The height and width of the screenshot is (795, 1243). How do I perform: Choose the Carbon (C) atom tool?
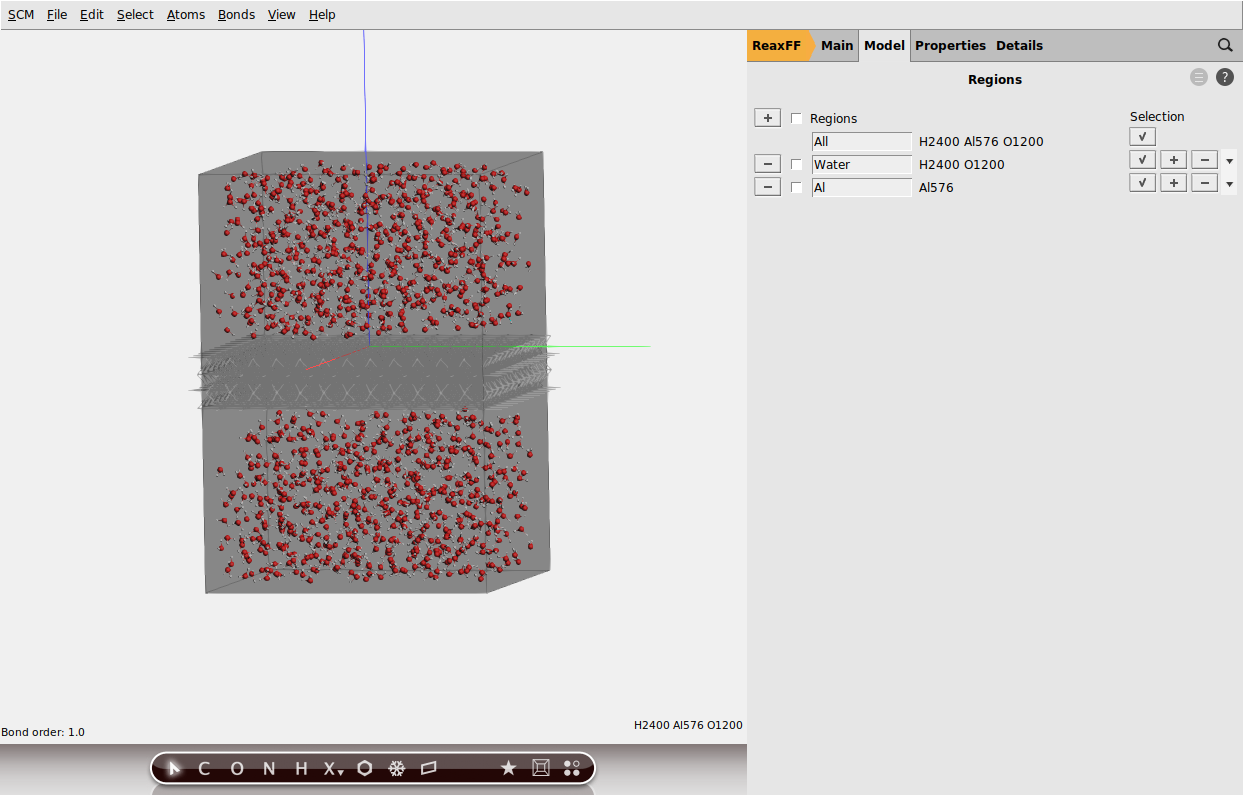click(x=204, y=768)
